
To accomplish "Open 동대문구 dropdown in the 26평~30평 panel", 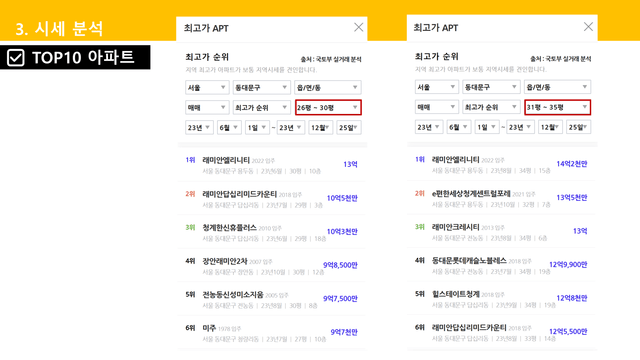I will (261, 87).
